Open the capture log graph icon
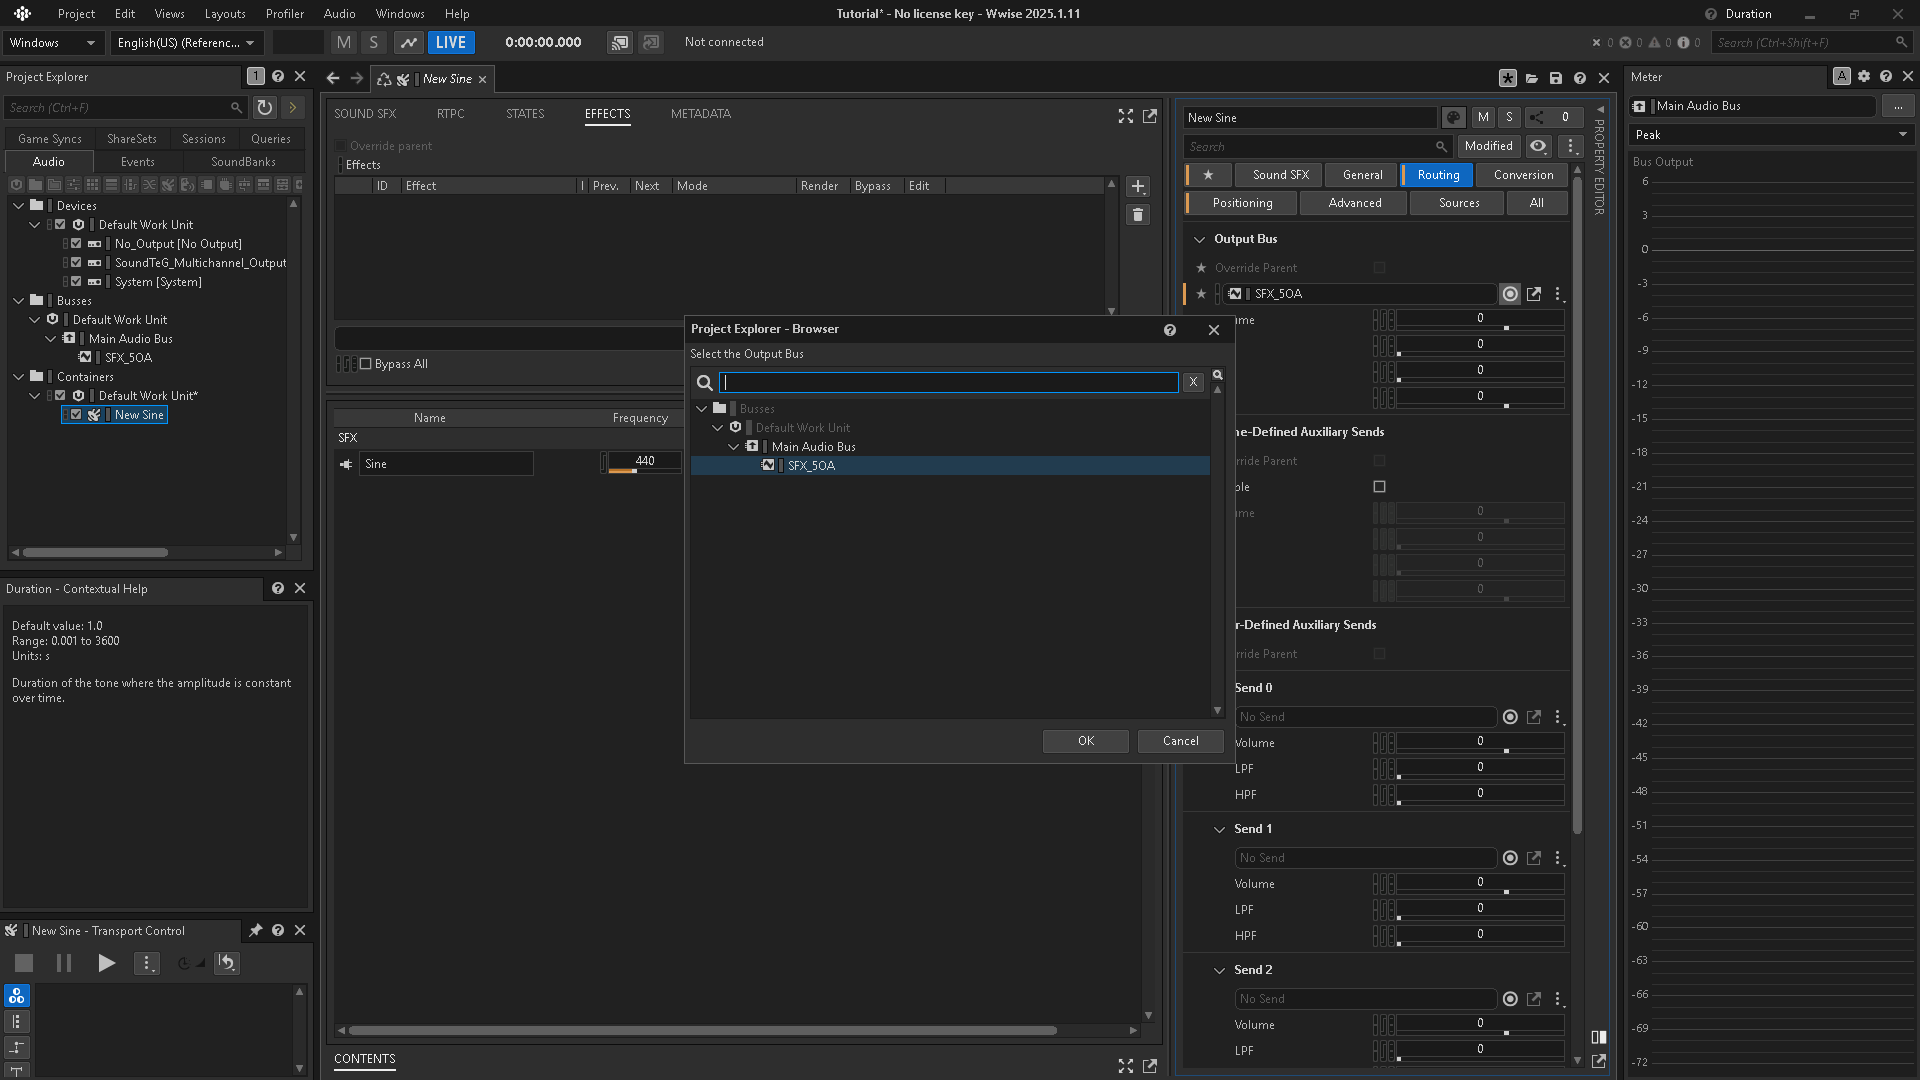The width and height of the screenshot is (1920, 1080). point(408,43)
